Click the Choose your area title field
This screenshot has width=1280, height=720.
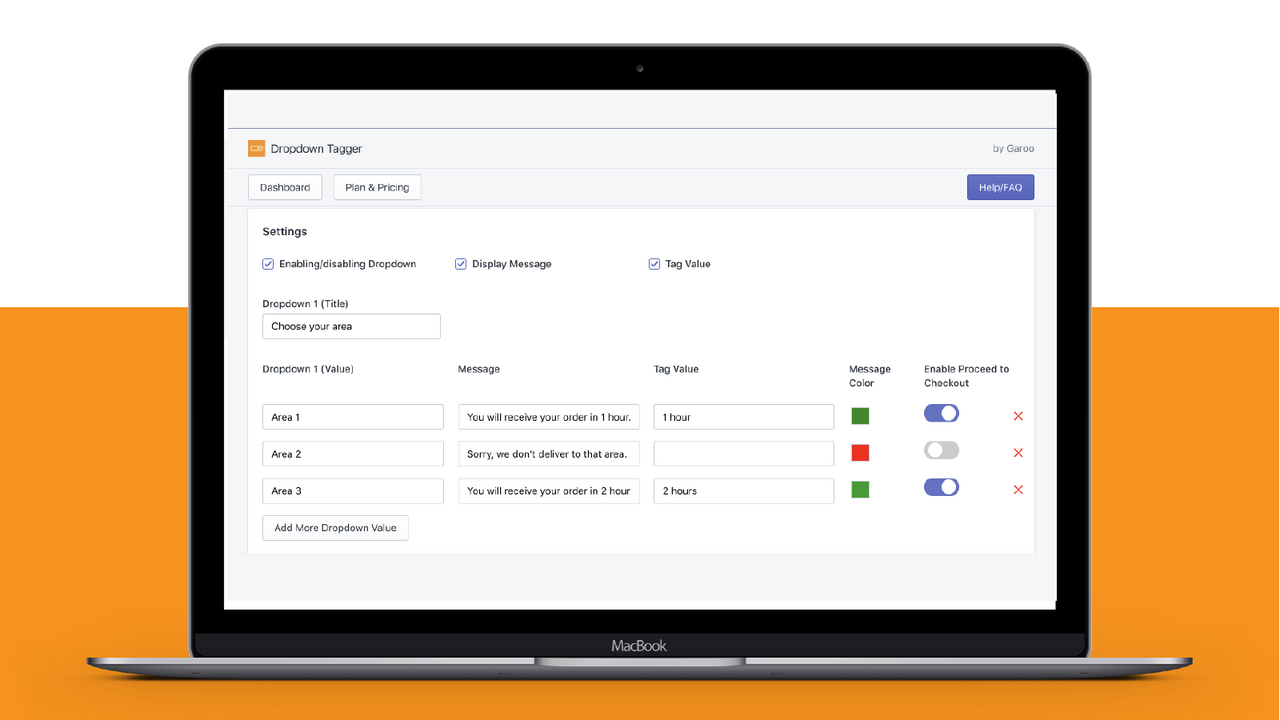pos(351,326)
